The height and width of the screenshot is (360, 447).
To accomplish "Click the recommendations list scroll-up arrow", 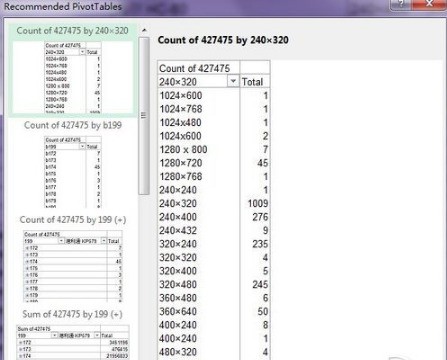I will tap(144, 30).
